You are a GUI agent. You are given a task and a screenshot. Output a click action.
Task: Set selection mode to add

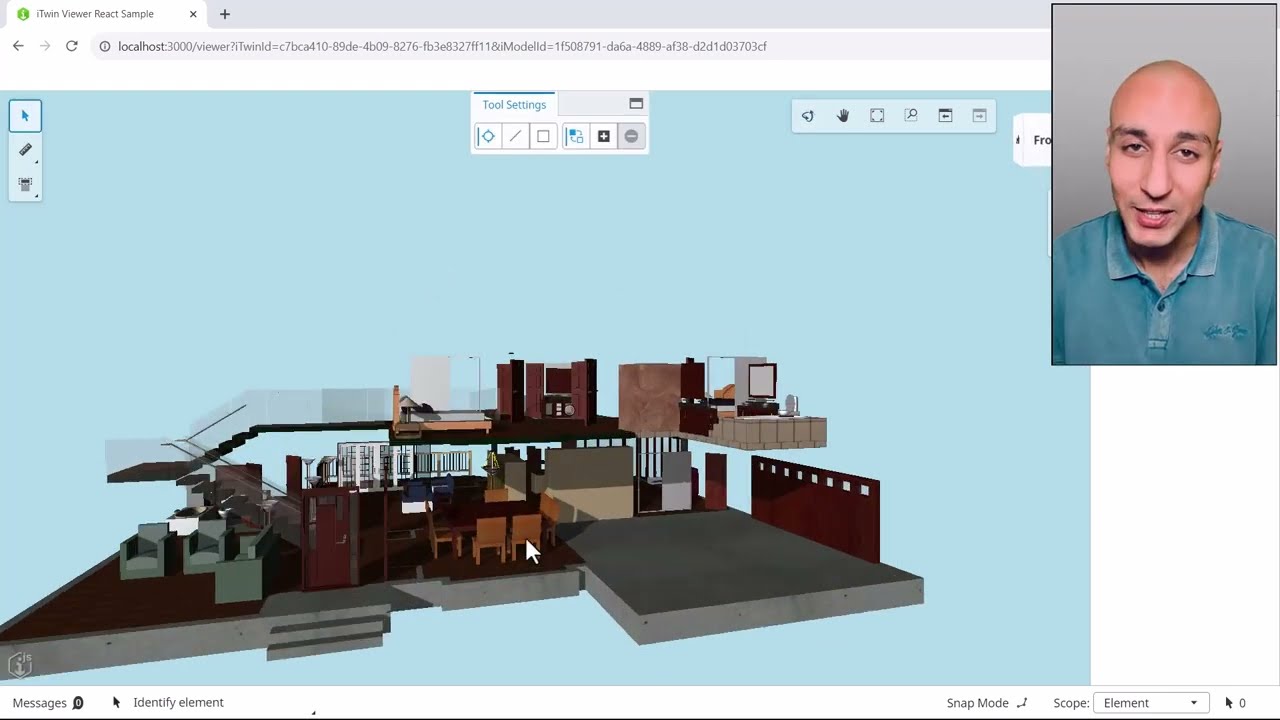(603, 136)
